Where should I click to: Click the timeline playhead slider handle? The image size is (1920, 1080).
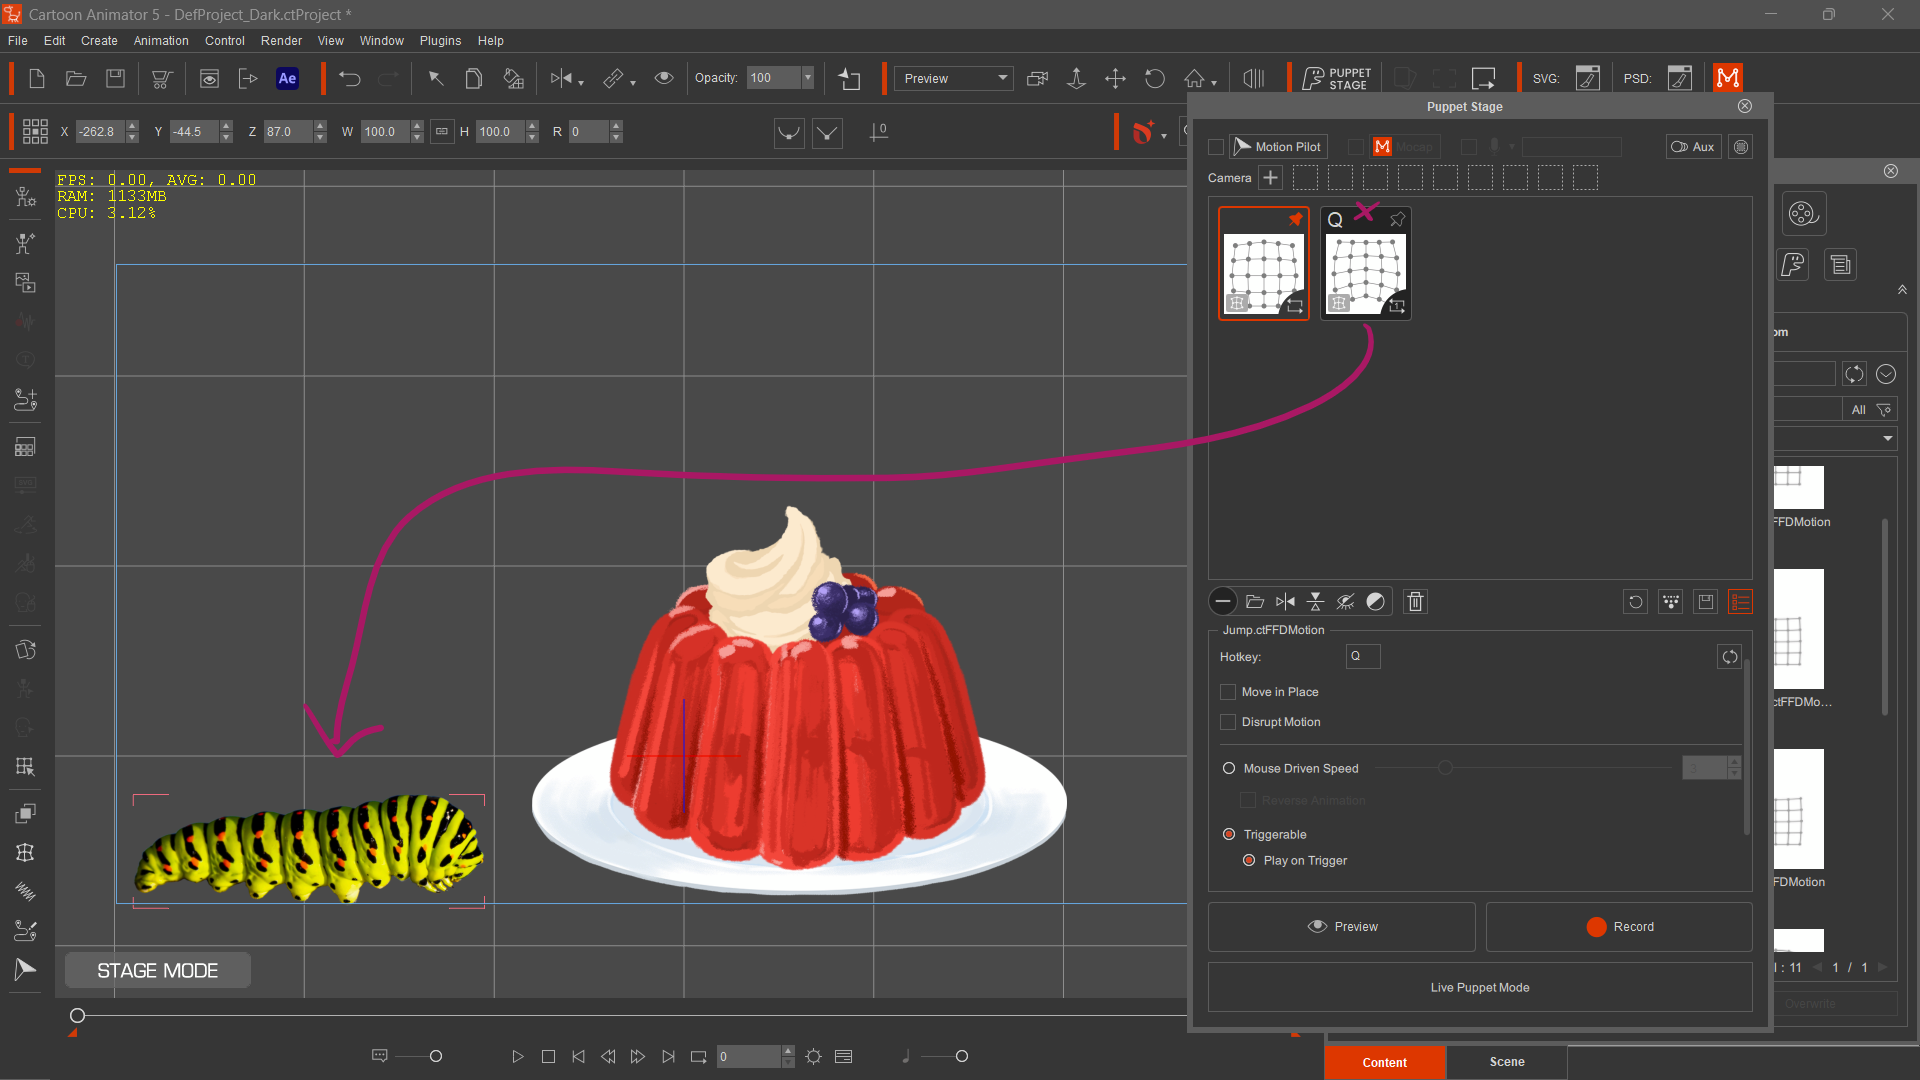pyautogui.click(x=77, y=1016)
